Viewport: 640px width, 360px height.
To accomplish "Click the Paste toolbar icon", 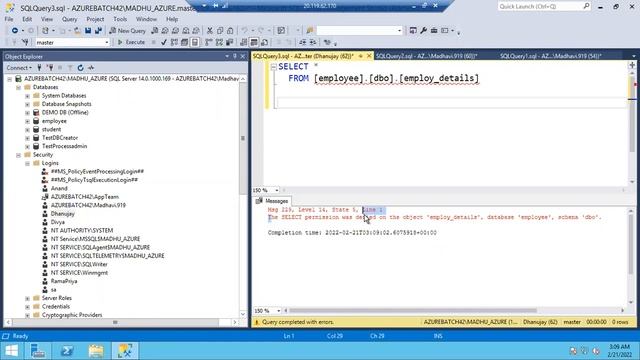I will click(230, 31).
